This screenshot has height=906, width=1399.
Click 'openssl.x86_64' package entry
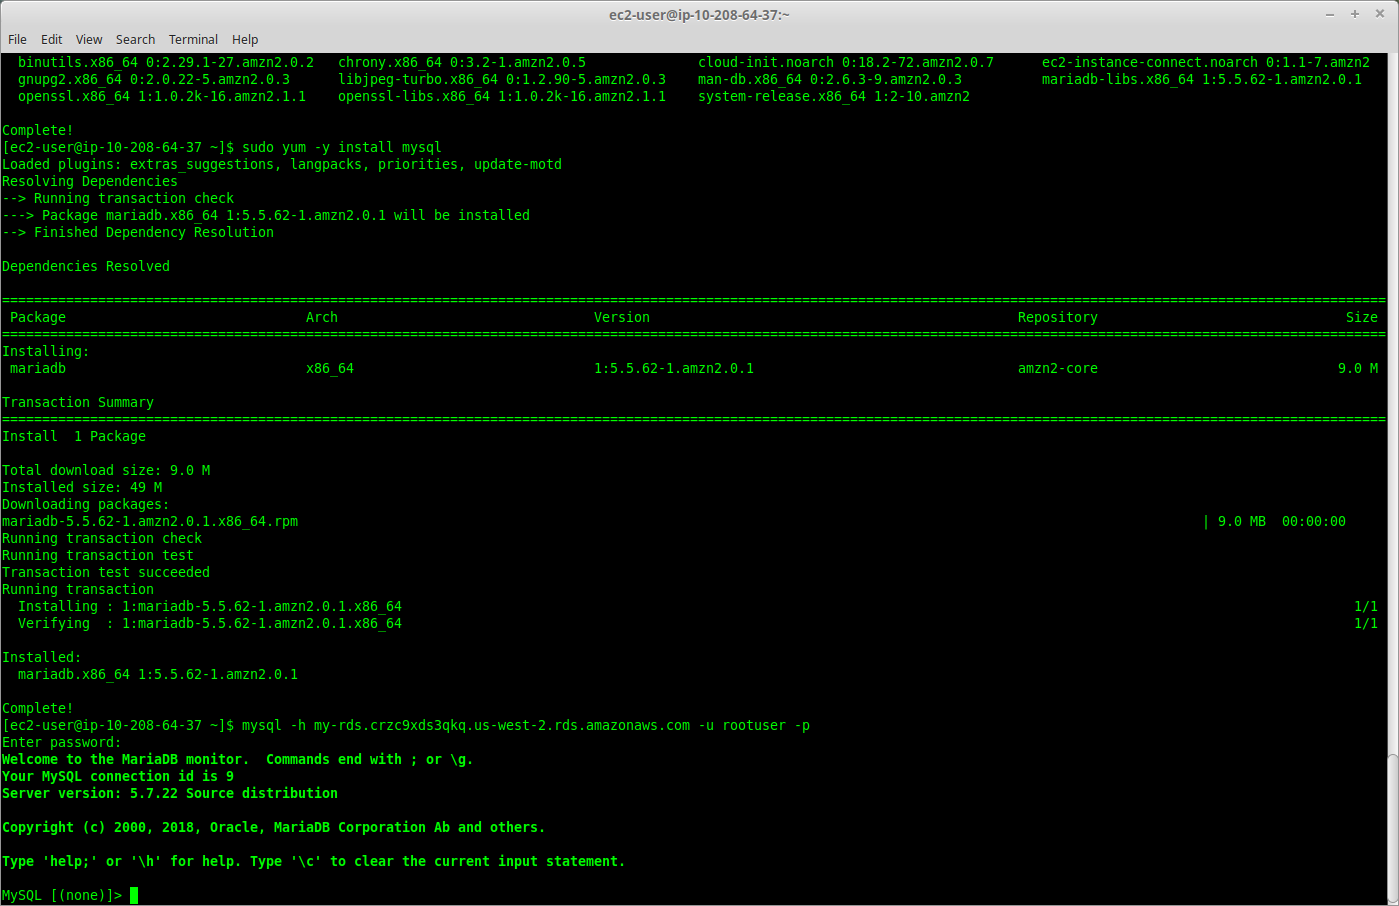click(x=162, y=96)
